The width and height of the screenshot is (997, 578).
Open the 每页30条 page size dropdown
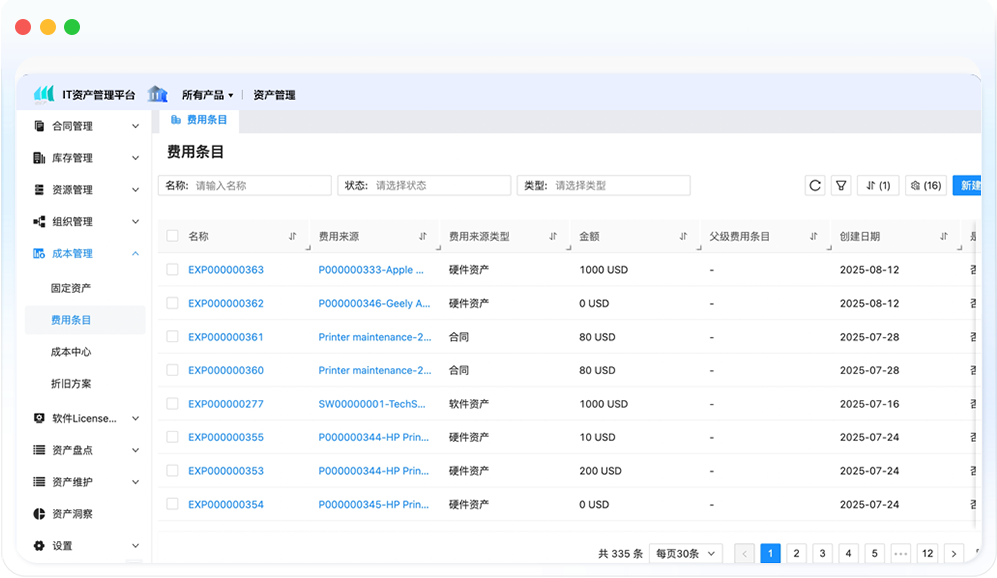point(685,553)
